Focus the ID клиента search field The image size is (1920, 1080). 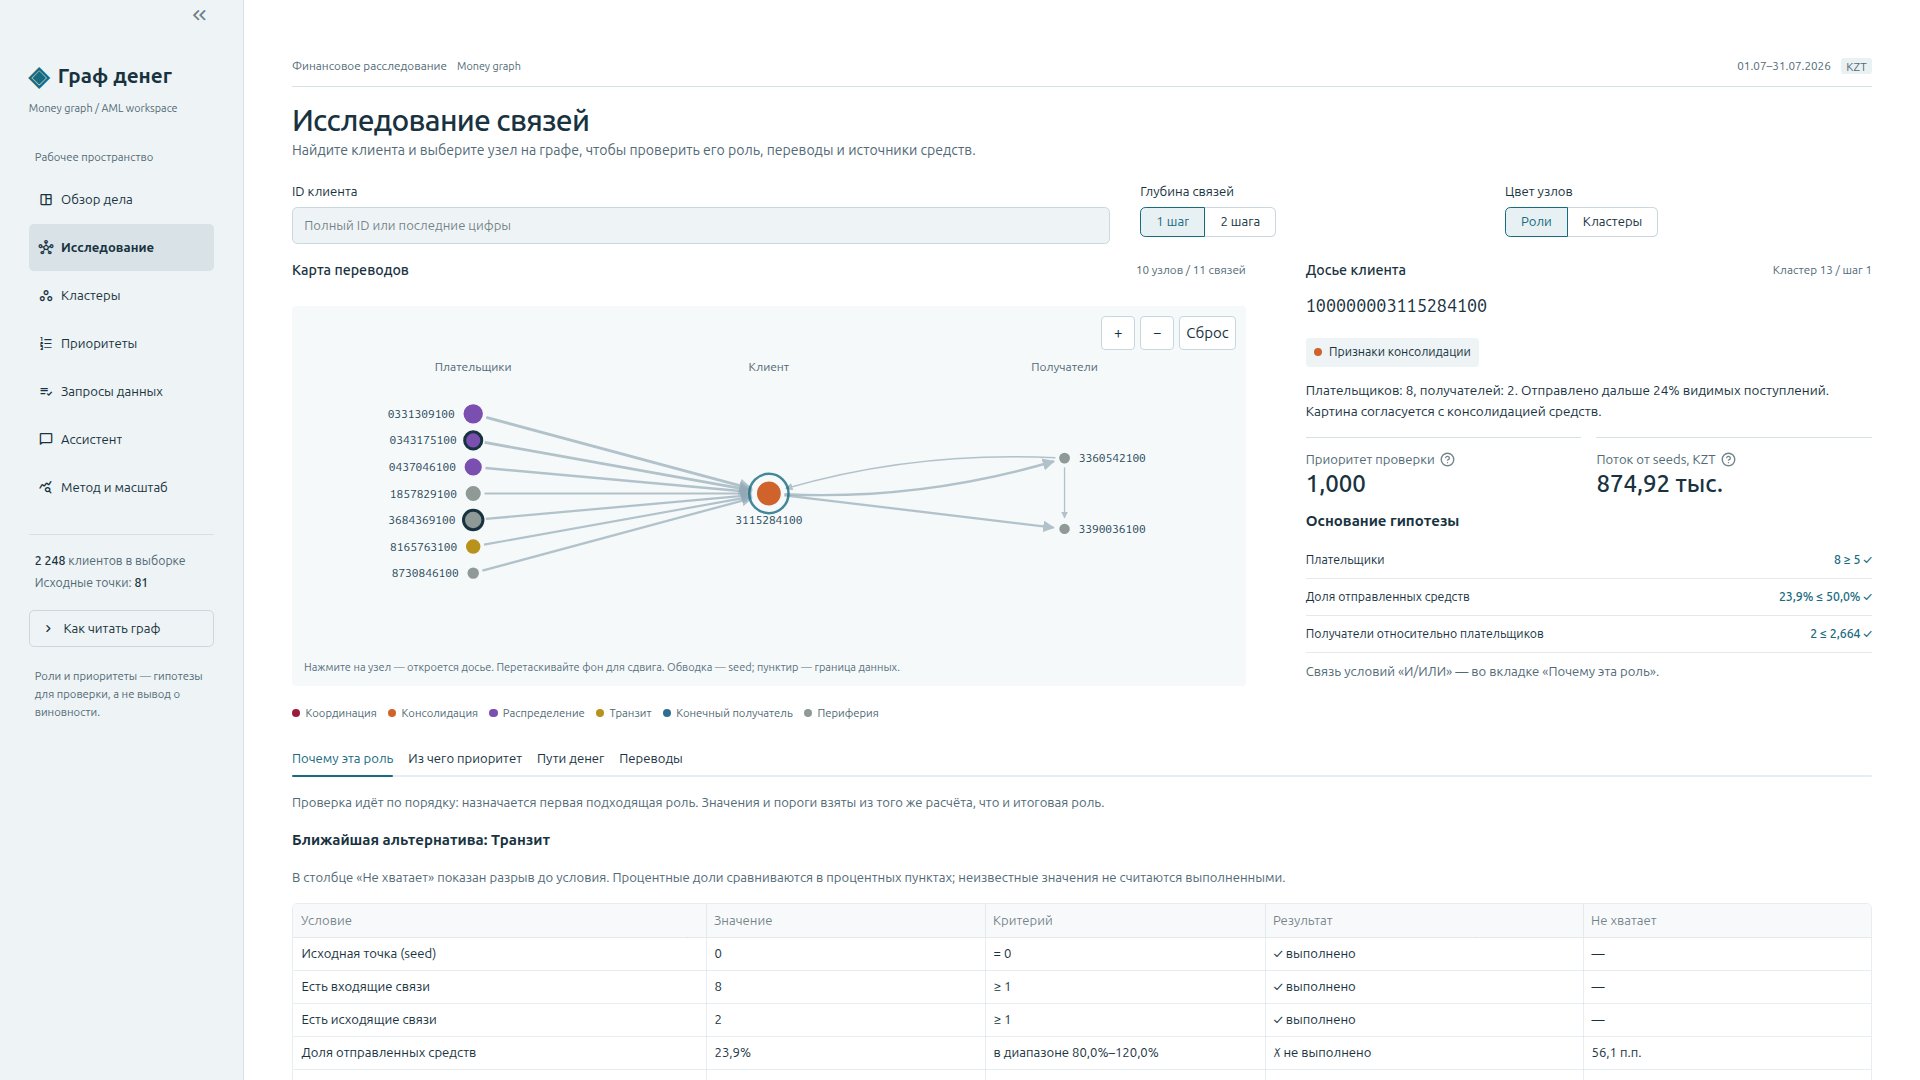(x=701, y=226)
